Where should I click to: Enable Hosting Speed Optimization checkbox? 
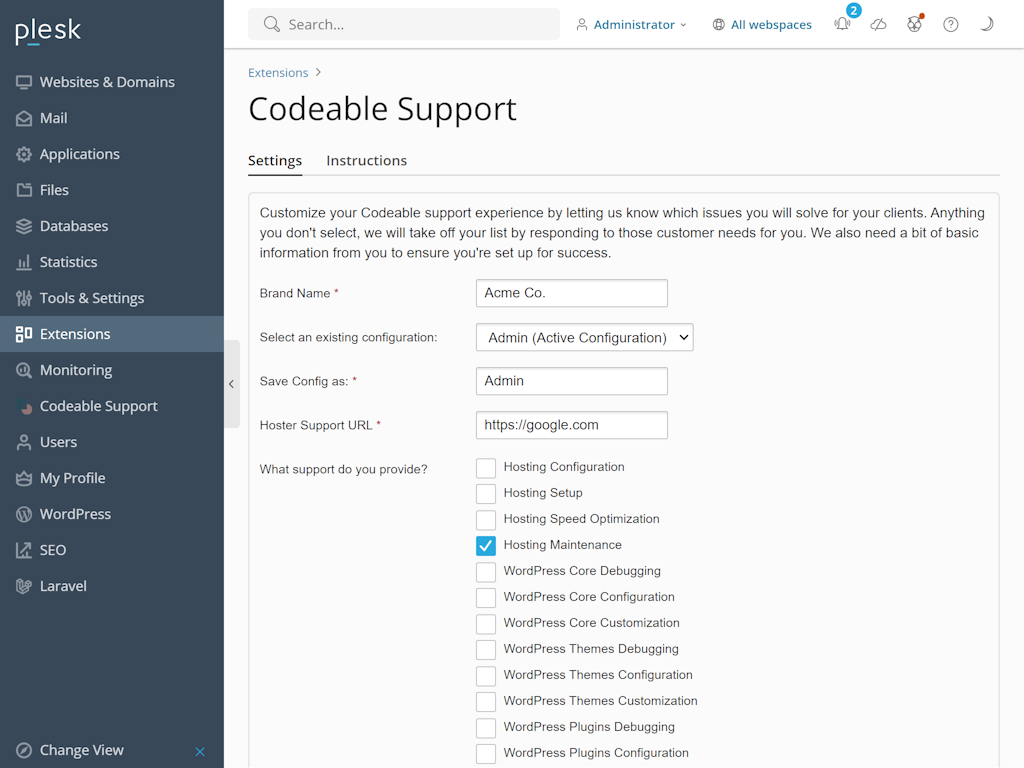tap(486, 520)
